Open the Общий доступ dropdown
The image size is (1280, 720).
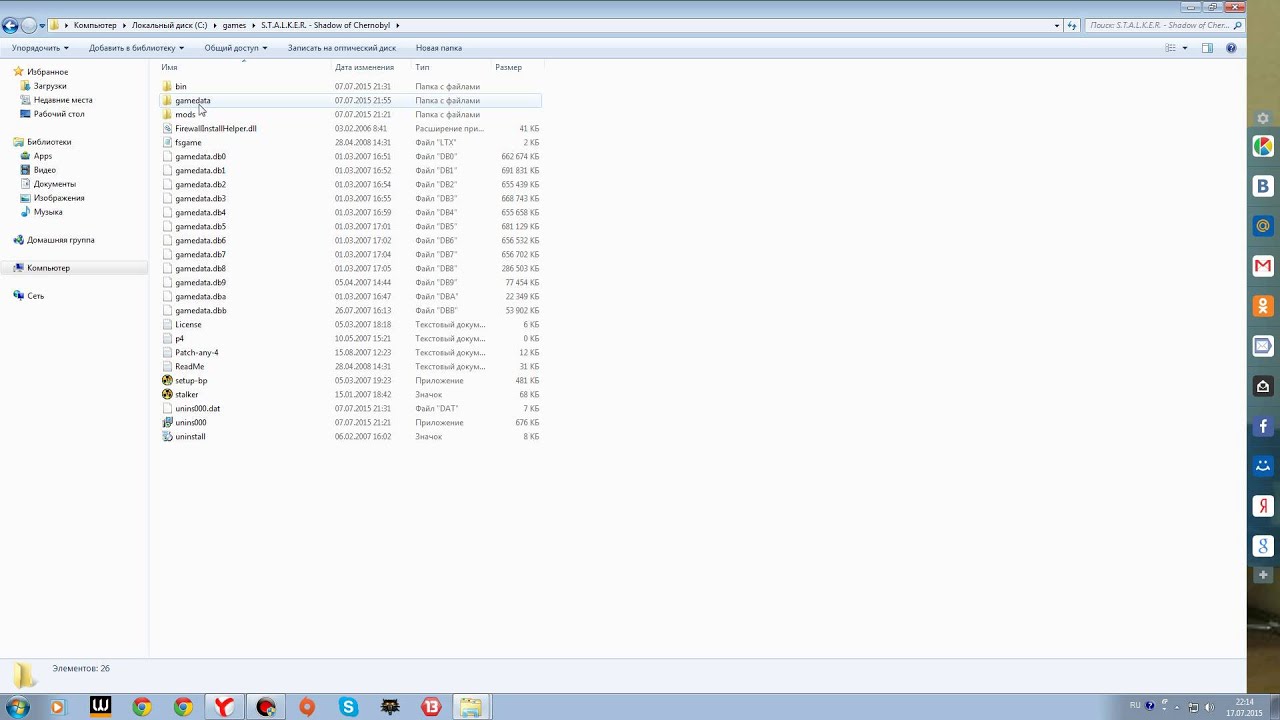point(236,48)
